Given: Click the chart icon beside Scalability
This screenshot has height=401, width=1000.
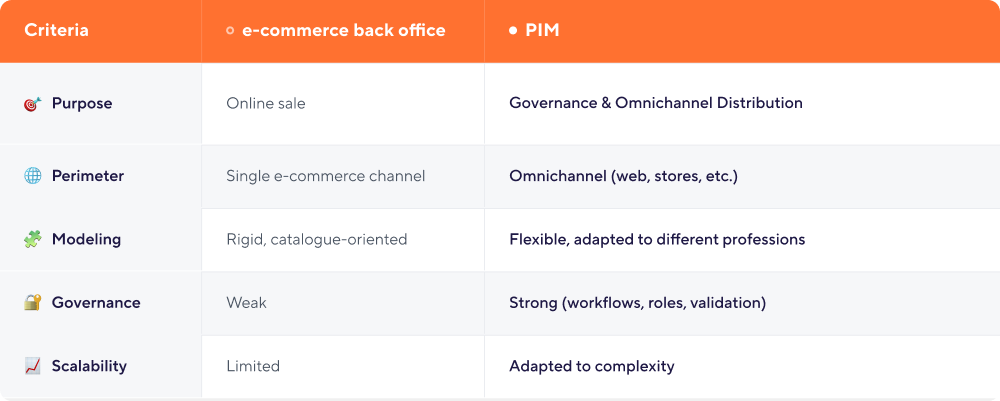Looking at the screenshot, I should coord(32,366).
